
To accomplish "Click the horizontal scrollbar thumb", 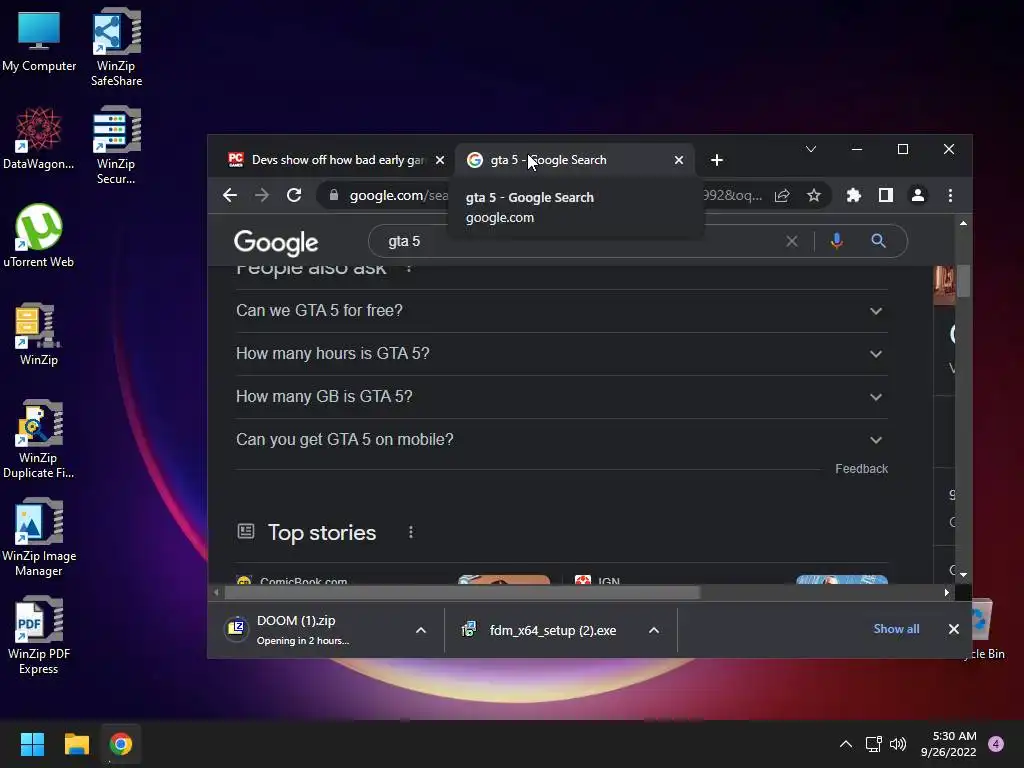I will click(462, 592).
